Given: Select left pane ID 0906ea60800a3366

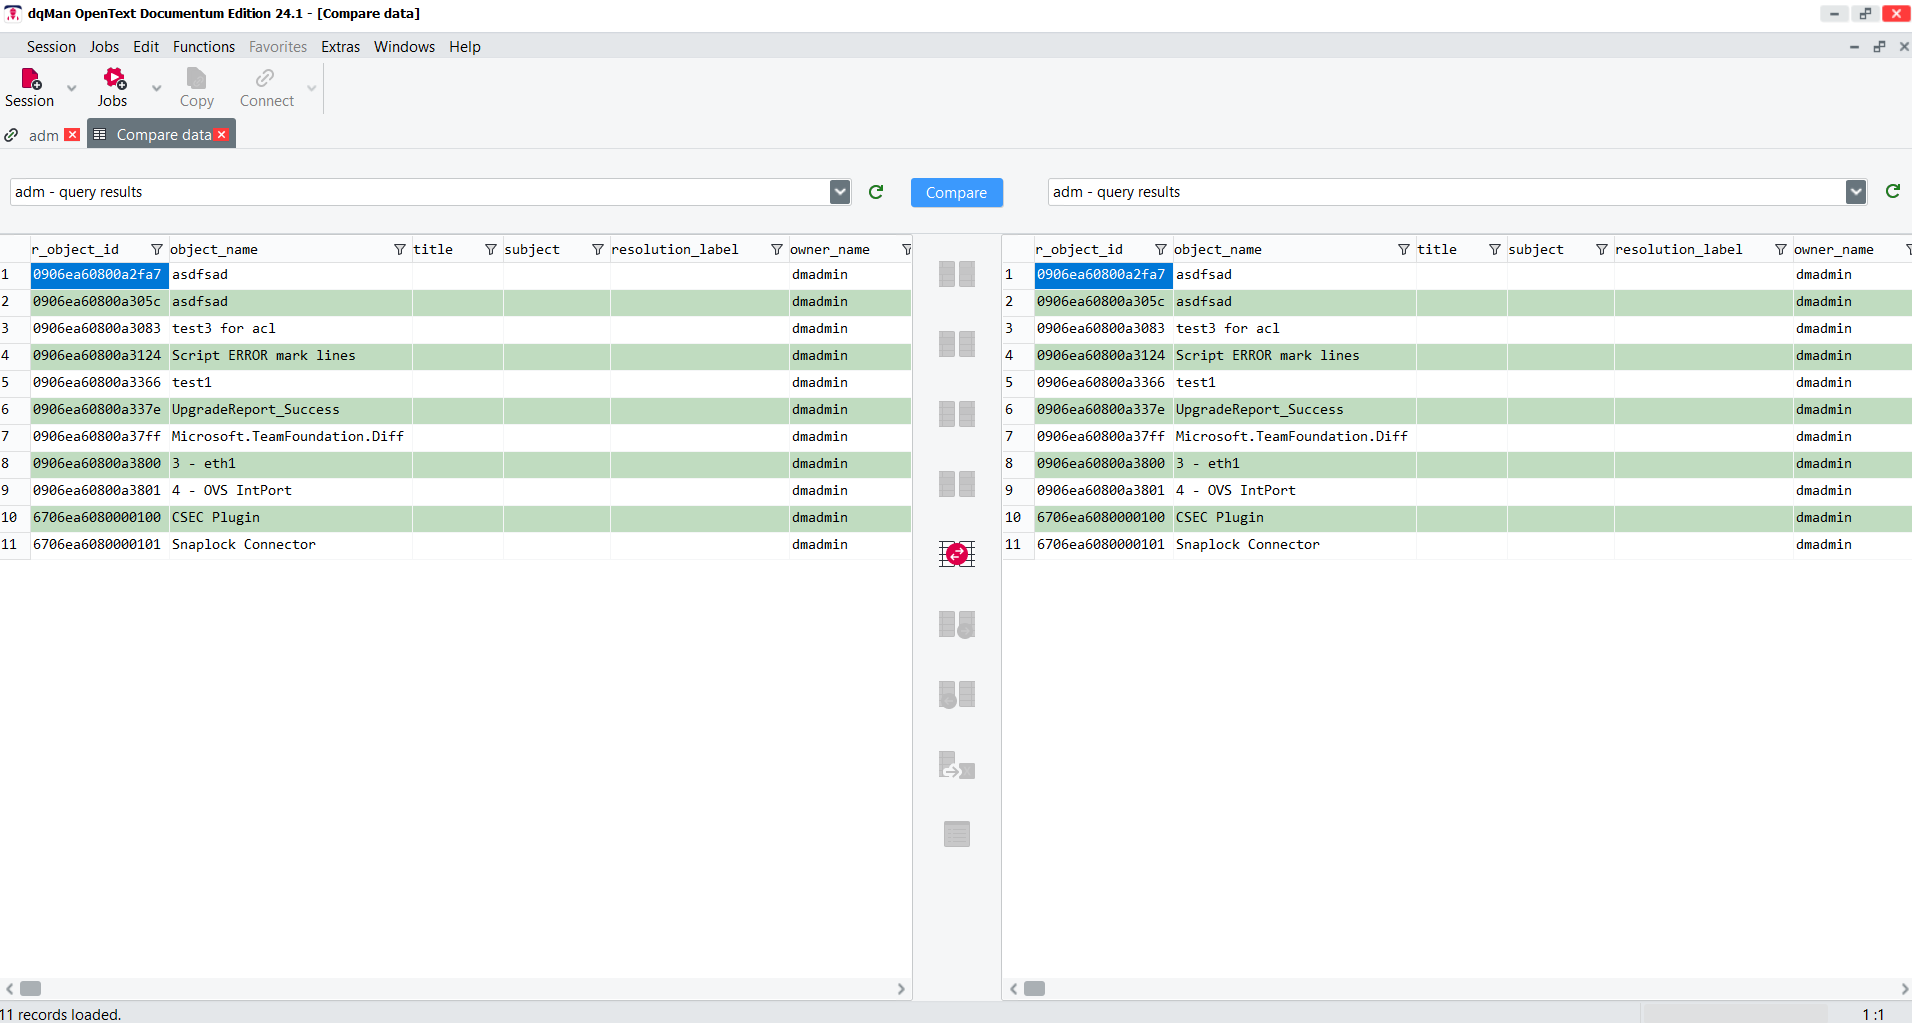Looking at the screenshot, I should [x=99, y=383].
